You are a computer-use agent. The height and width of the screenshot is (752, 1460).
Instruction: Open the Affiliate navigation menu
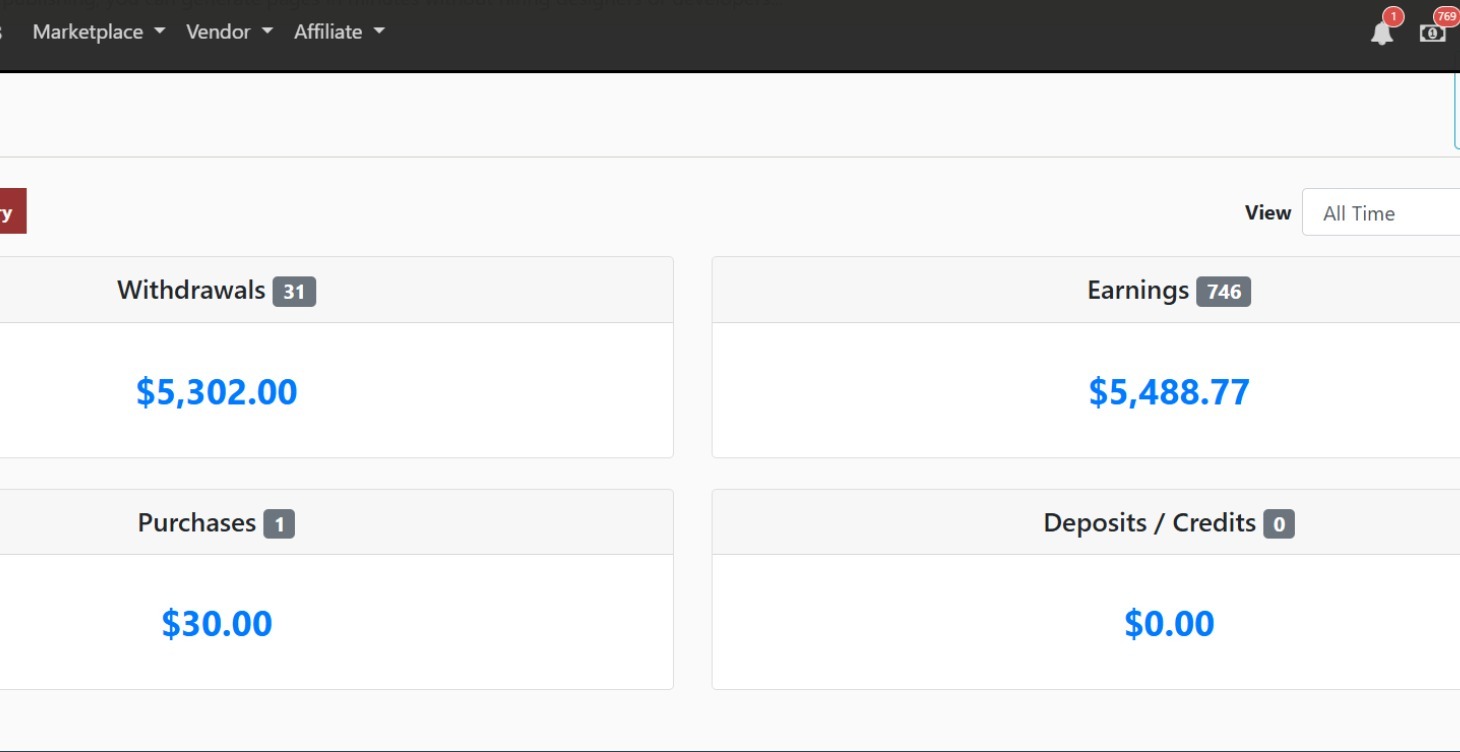(339, 32)
